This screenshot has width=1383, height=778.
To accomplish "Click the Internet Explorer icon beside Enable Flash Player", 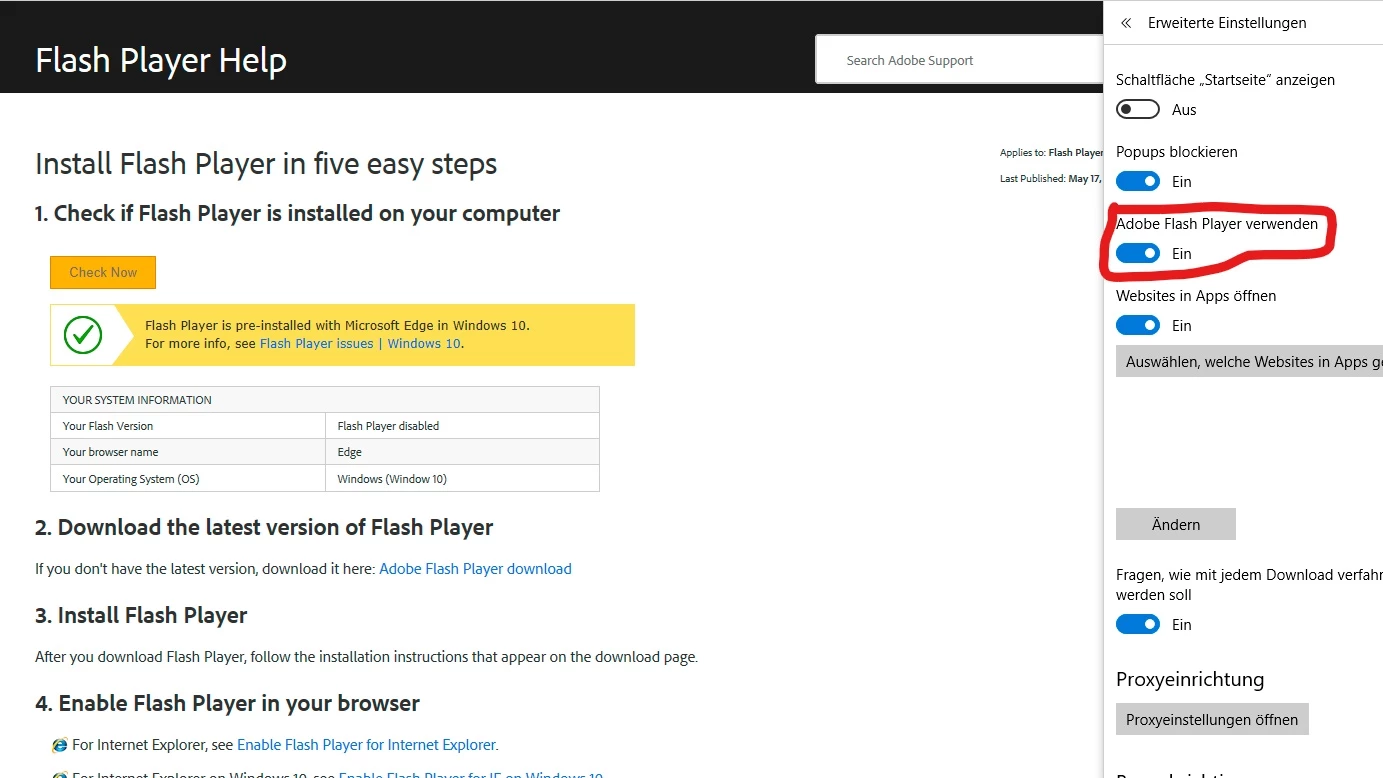I will pyautogui.click(x=60, y=745).
